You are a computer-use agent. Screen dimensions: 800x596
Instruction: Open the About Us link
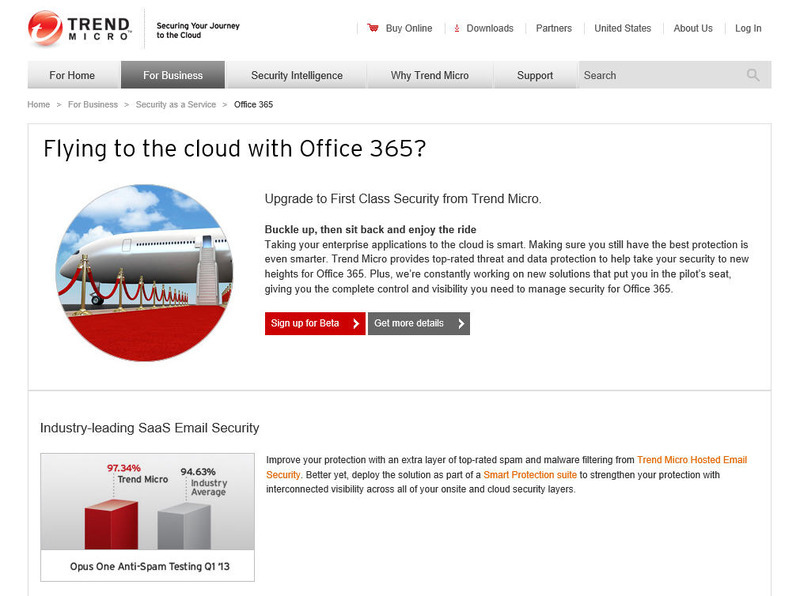693,28
